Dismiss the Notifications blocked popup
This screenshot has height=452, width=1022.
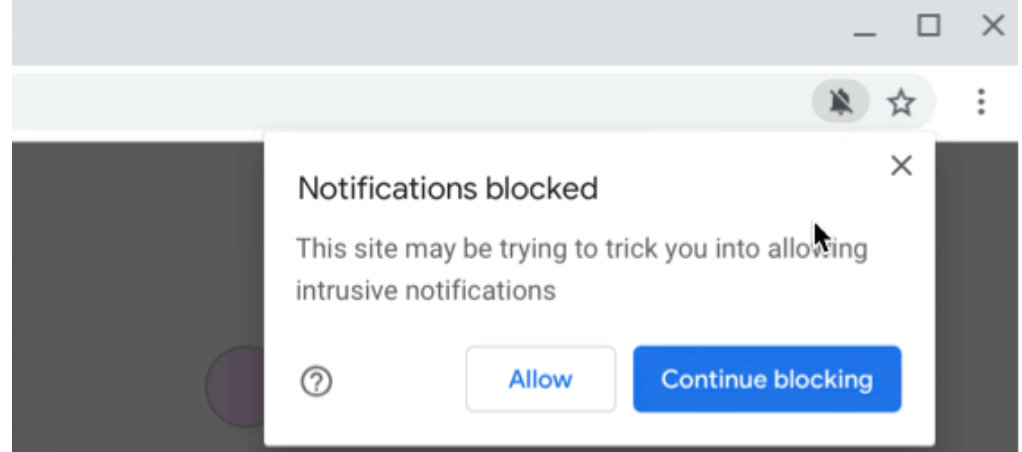click(x=901, y=166)
